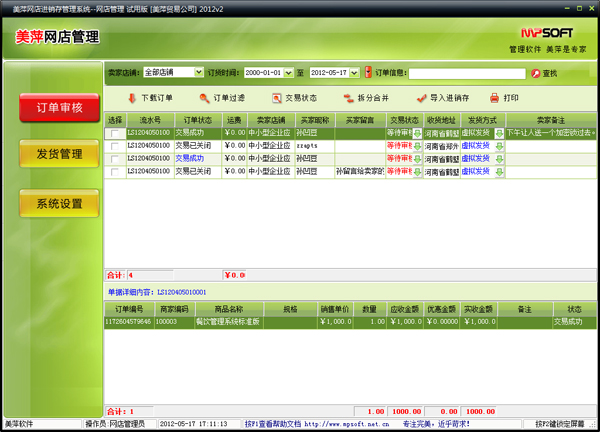Select the fourth order row checkbox
Viewport: 600px width, 432px height.
(x=116, y=172)
